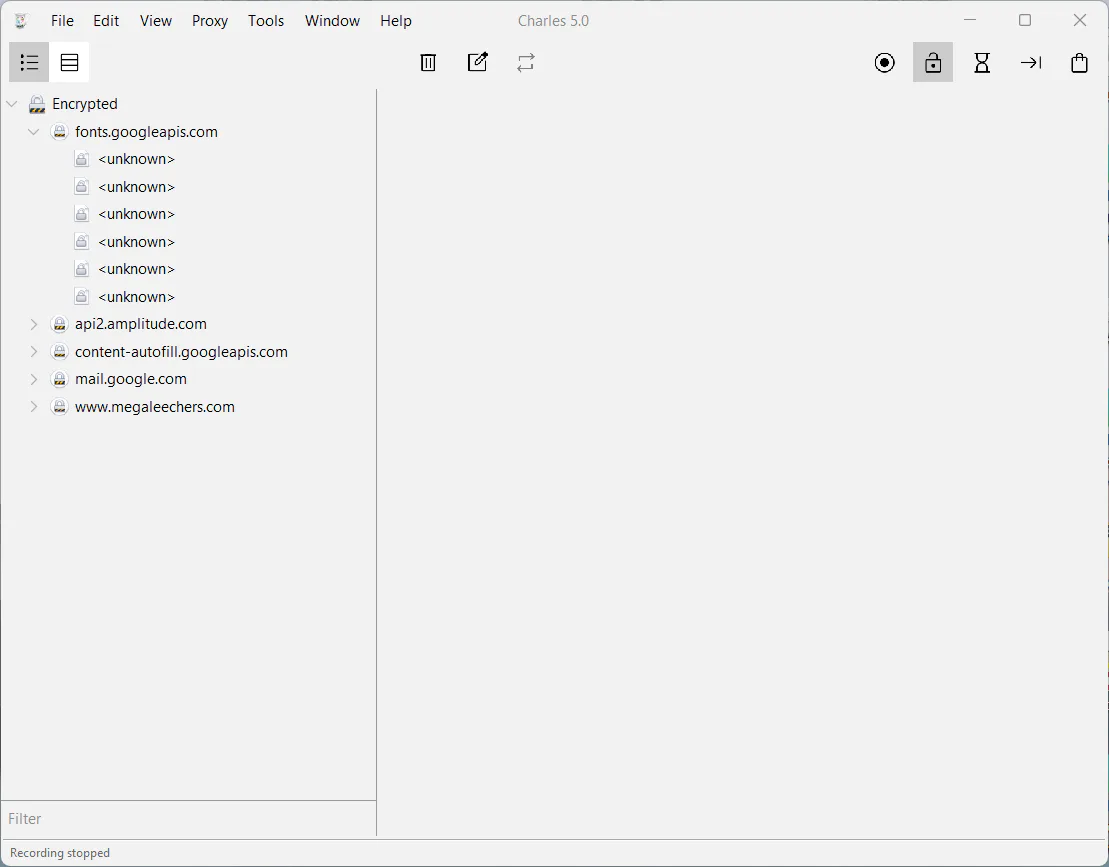Toggle SSL proxying padlock button
This screenshot has height=867, width=1109.
pyautogui.click(x=933, y=62)
